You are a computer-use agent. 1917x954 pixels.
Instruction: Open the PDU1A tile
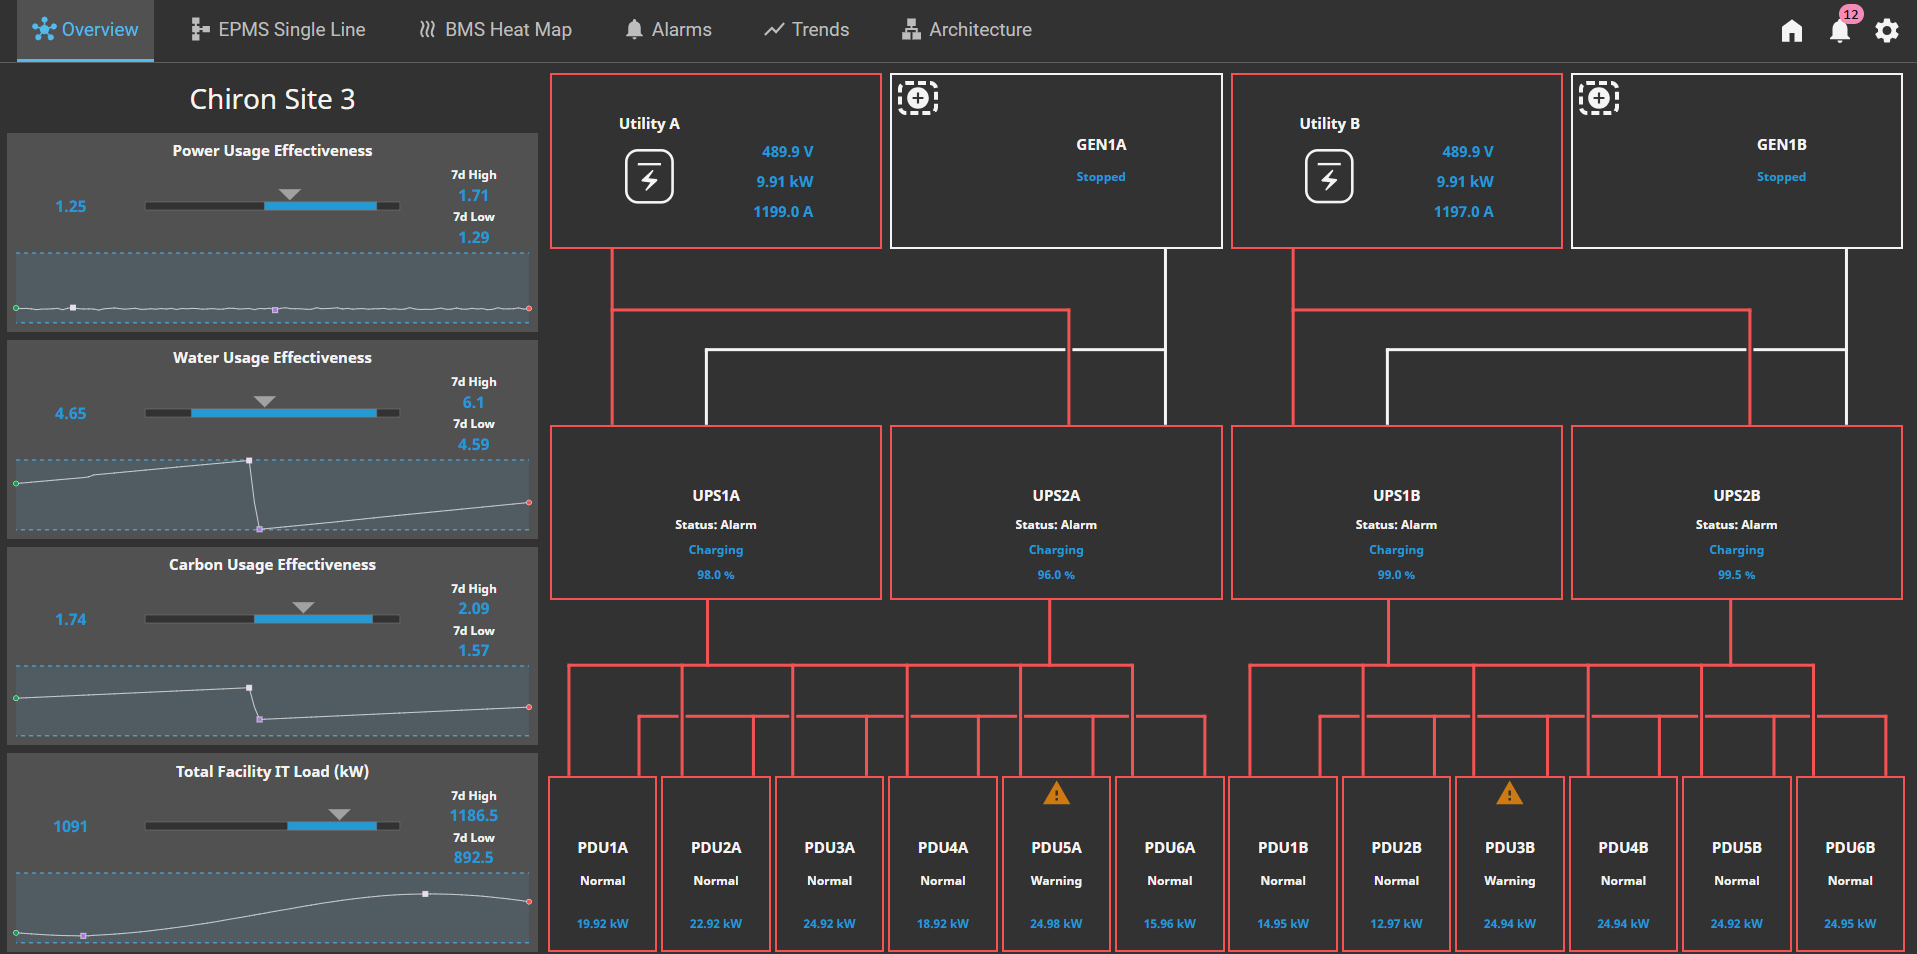603,864
